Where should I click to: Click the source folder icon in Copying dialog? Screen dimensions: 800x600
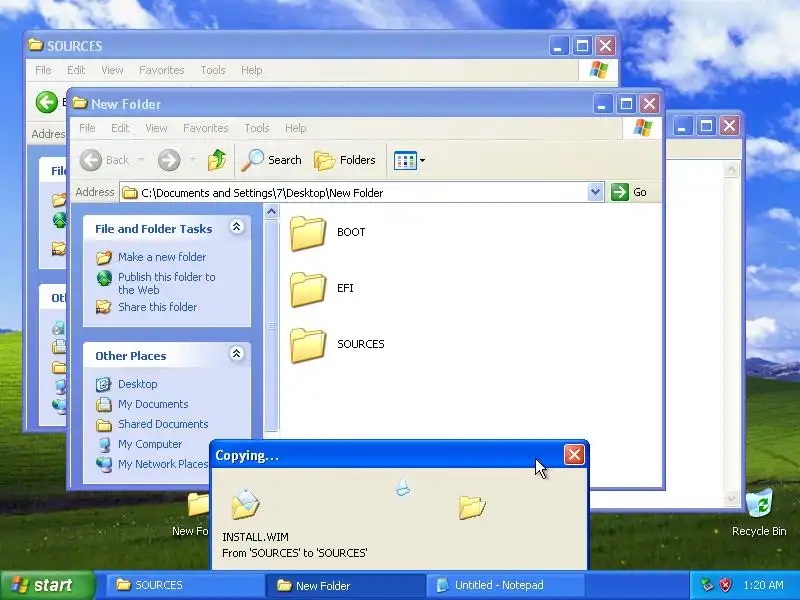point(245,504)
